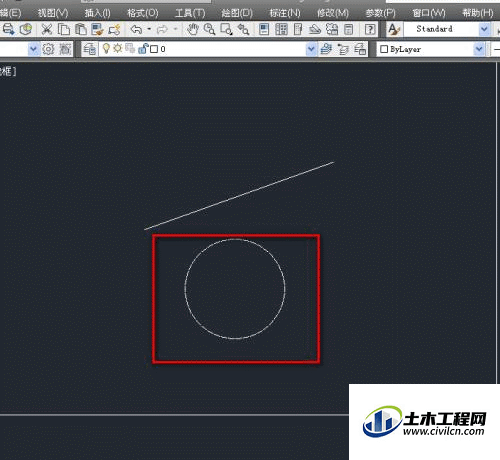Toggle layer 0 freeze sun icon
Screen dimensions: 500x460
pyautogui.click(x=117, y=48)
